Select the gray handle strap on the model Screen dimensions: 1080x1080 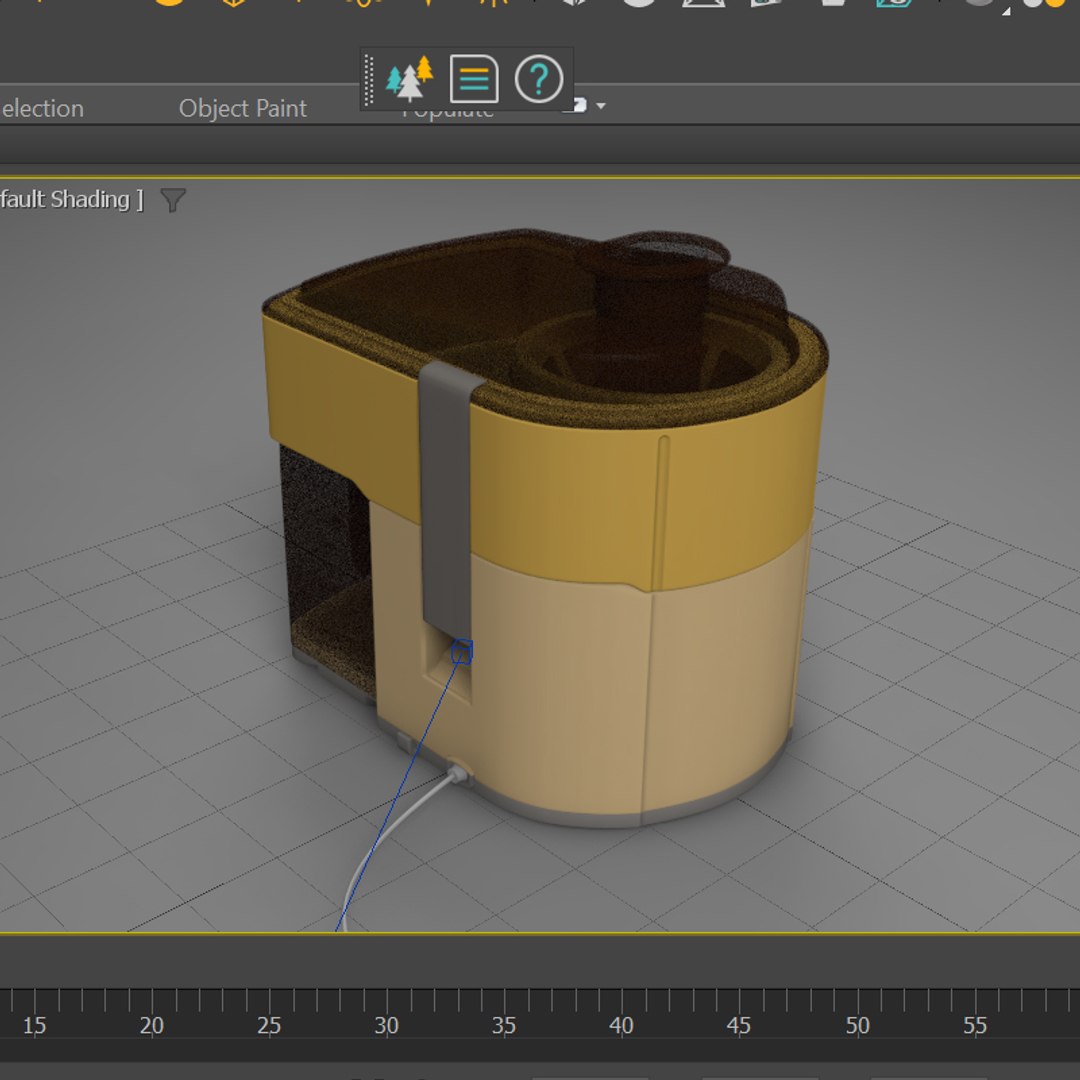448,503
